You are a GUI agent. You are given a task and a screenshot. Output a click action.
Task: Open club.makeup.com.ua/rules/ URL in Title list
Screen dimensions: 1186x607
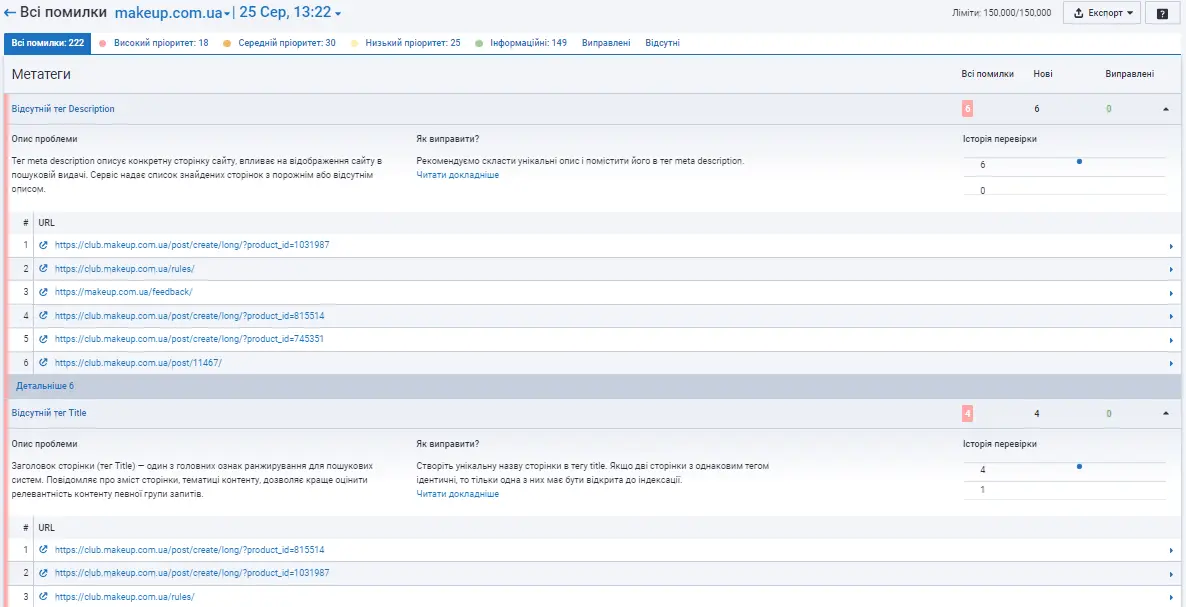point(124,596)
